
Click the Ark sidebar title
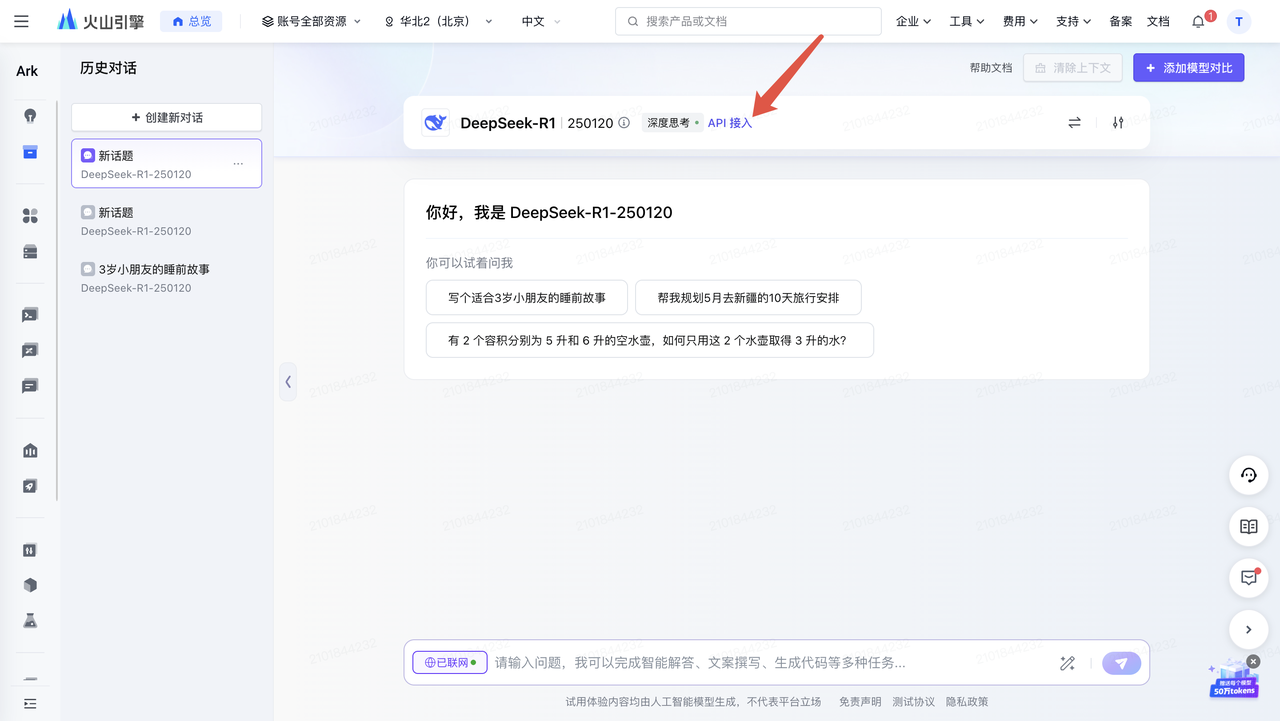[x=27, y=71]
